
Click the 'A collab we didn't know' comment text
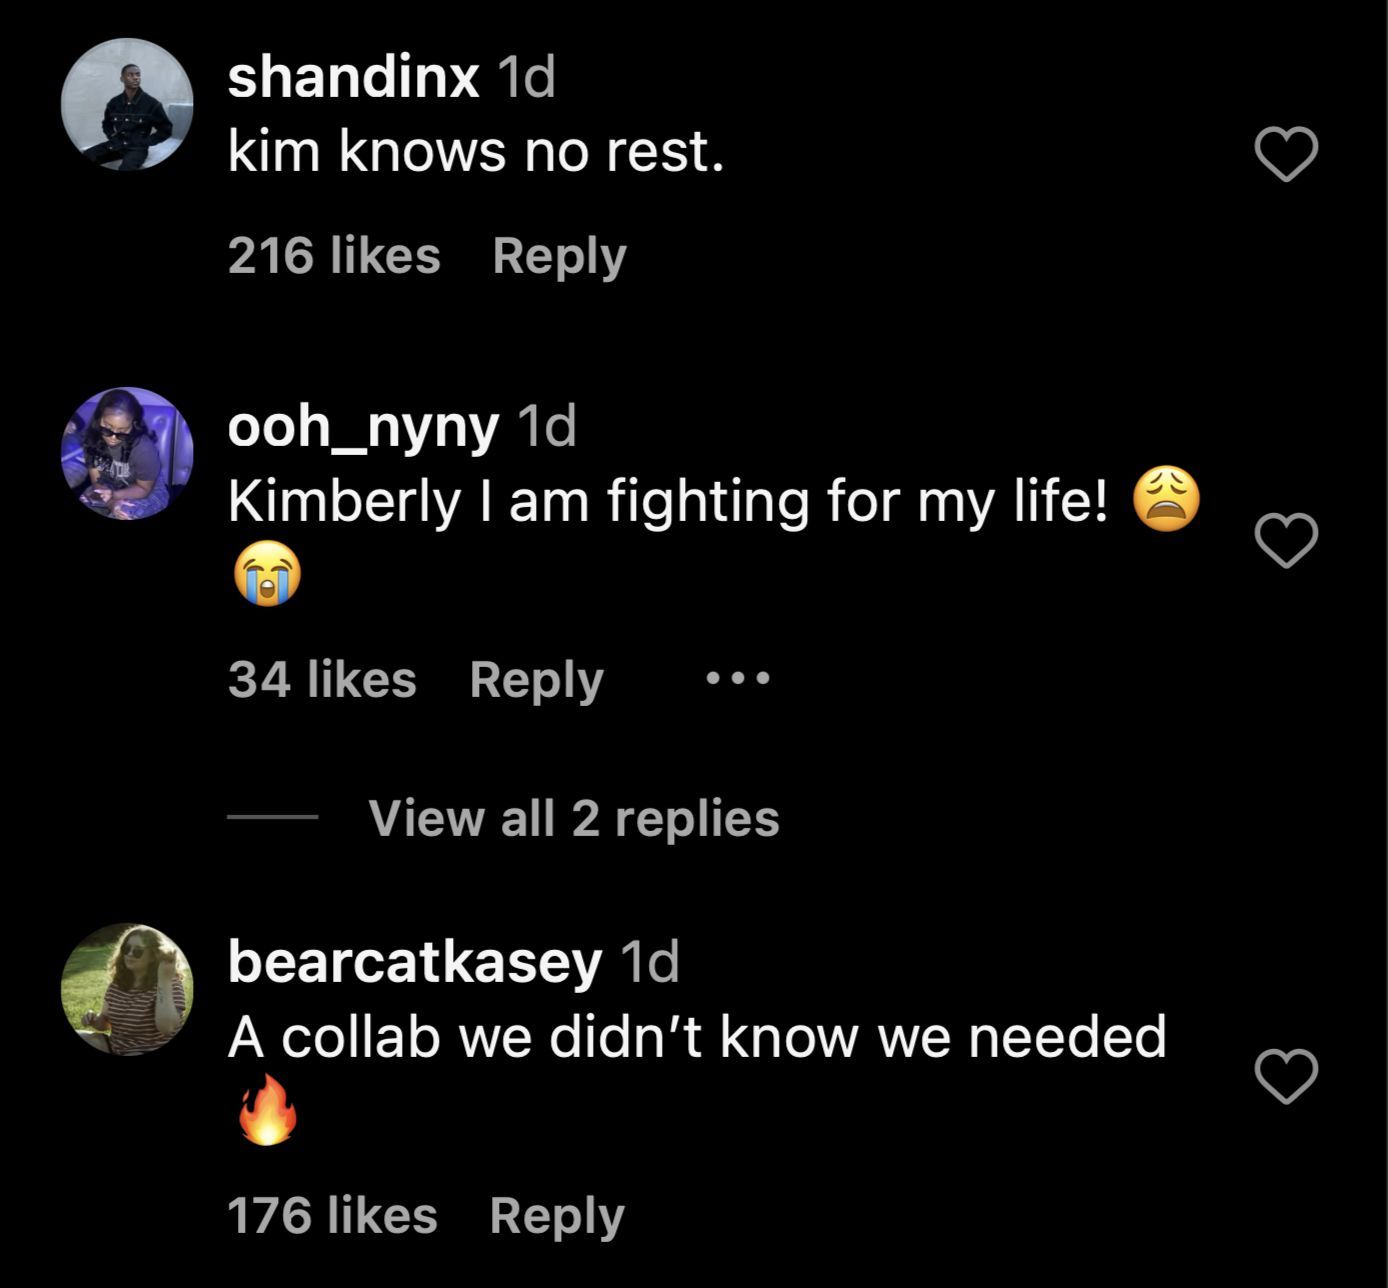coord(696,1037)
